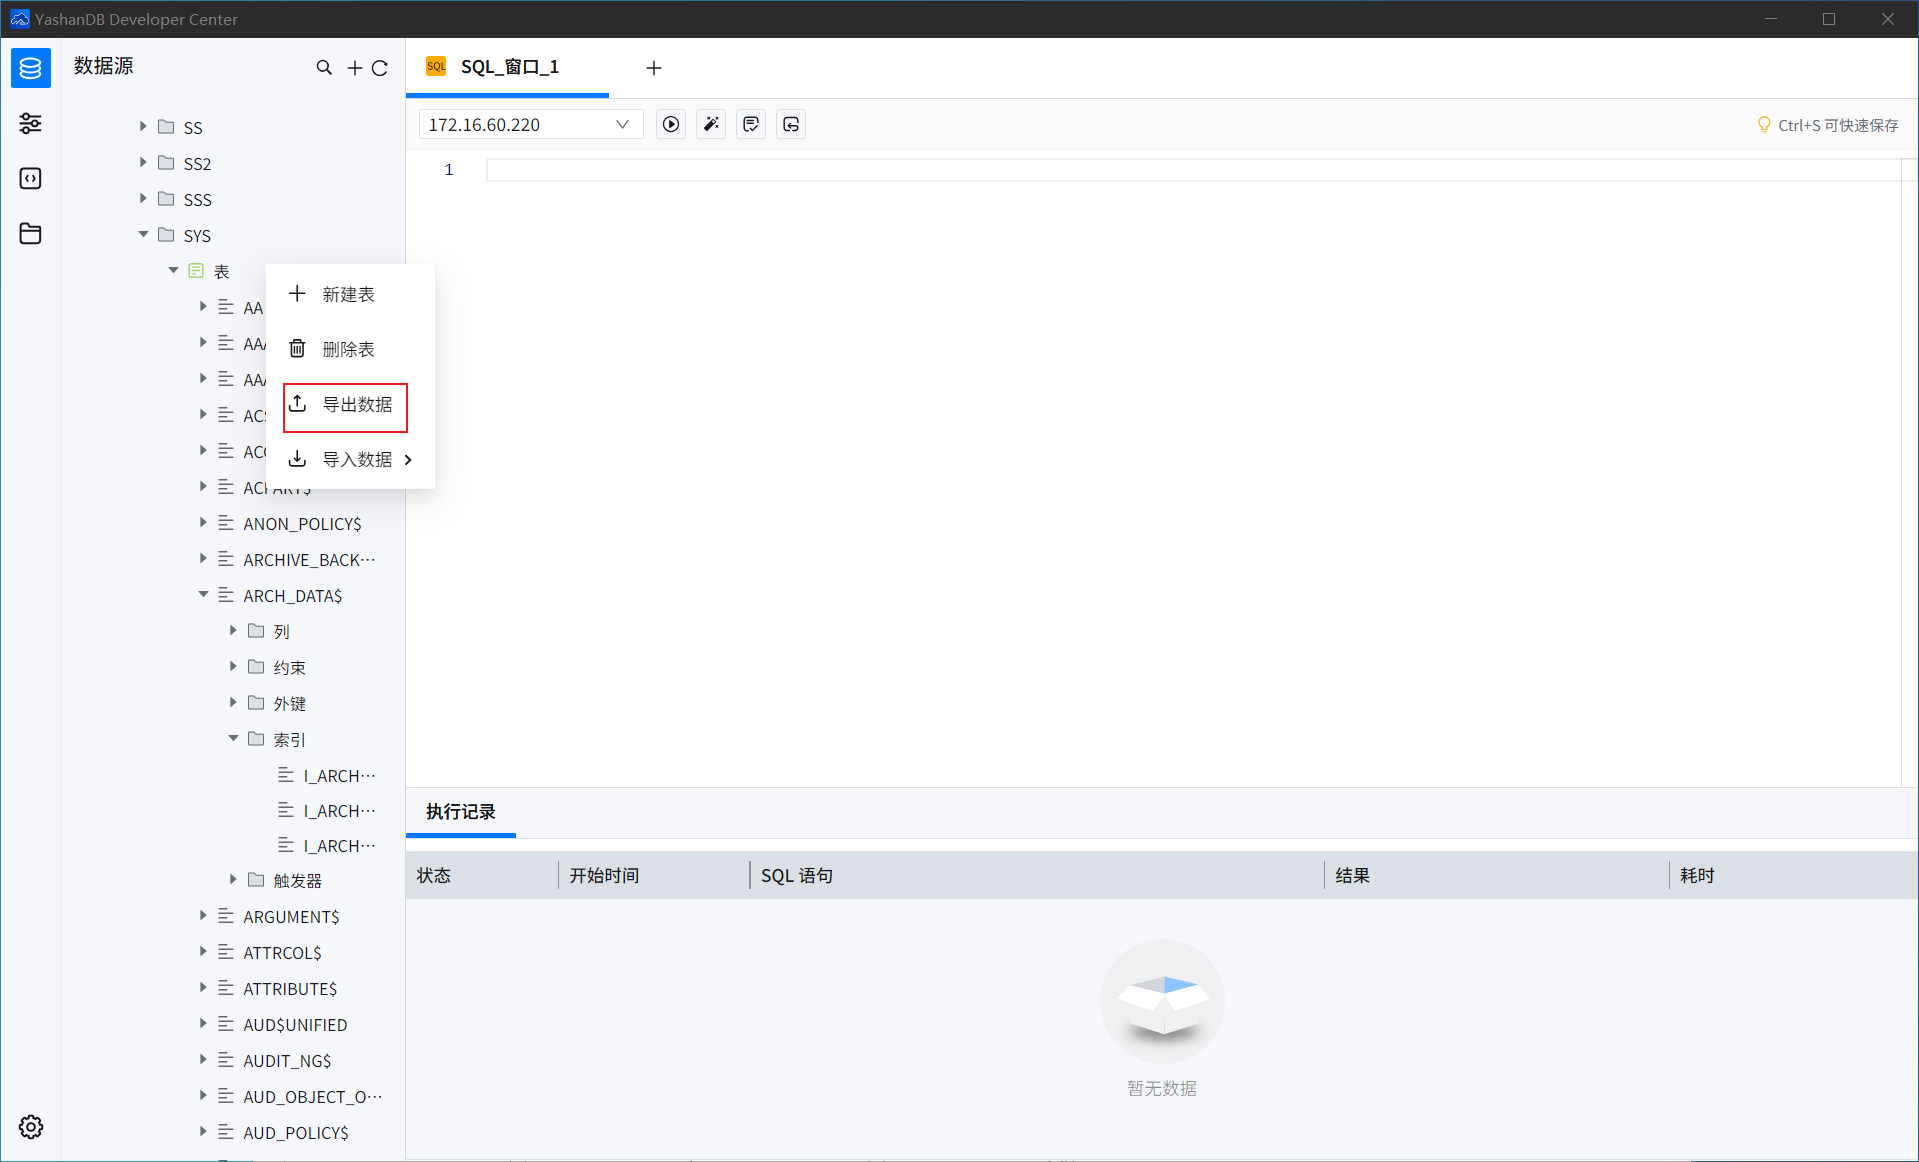
Task: Collapse the SYS schema folder
Action: click(x=144, y=235)
